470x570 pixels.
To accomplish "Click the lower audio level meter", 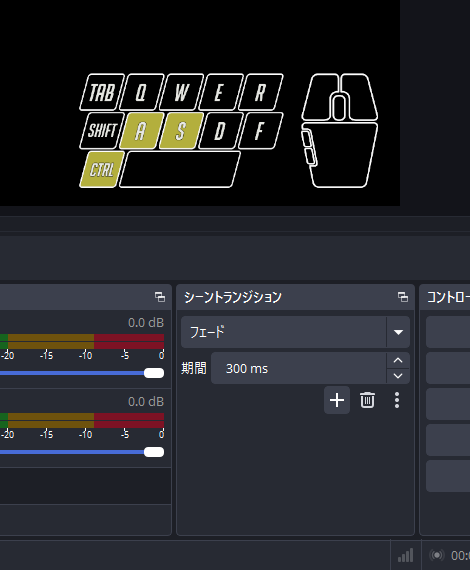I will pos(82,421).
